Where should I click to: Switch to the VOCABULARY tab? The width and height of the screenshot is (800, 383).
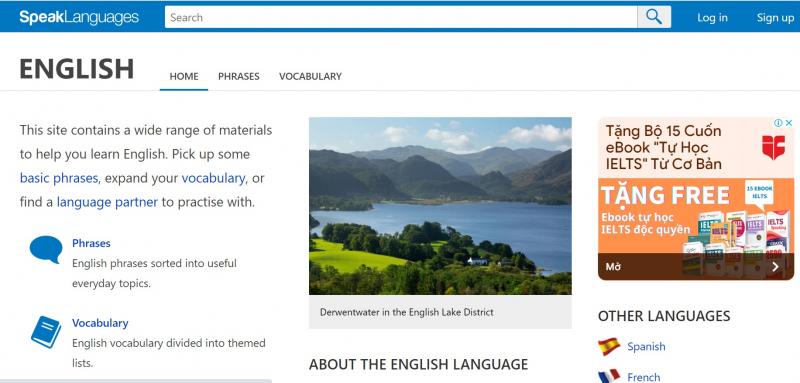[310, 76]
